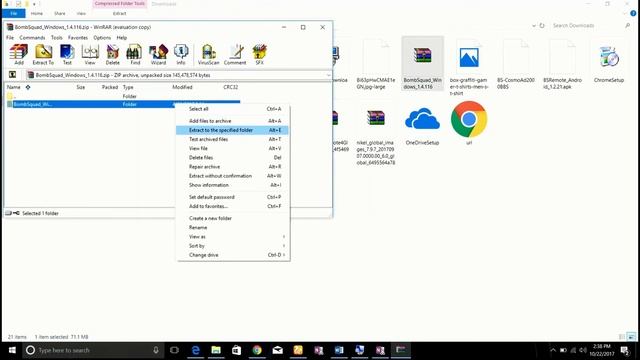Sort the archive list by Name column
640x360 pixels.
click(x=13, y=87)
